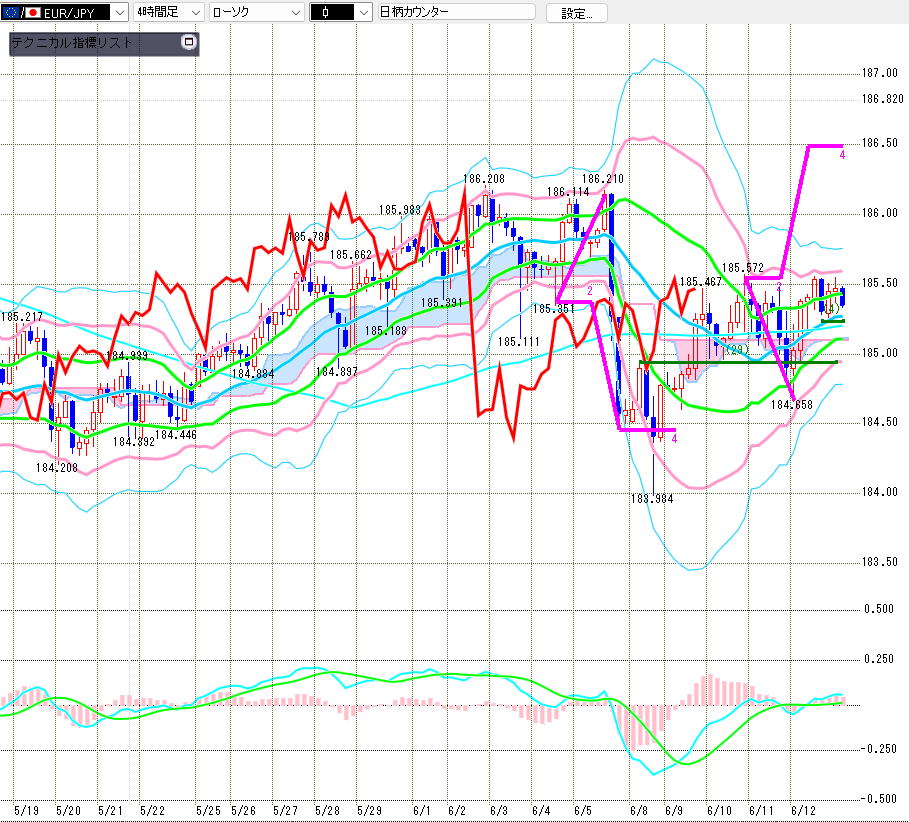The image size is (909, 822).
Task: Click the 187.00 price axis value
Action: 879,73
